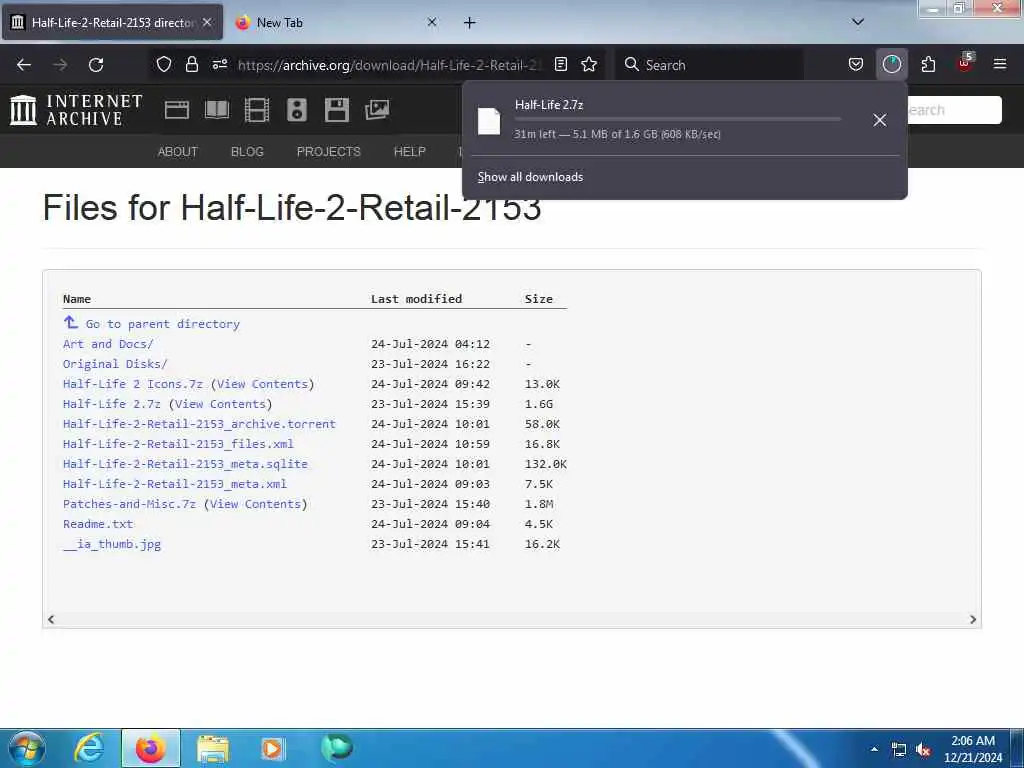Open a new tab with plus button
Viewport: 1024px width, 768px height.
click(x=470, y=23)
